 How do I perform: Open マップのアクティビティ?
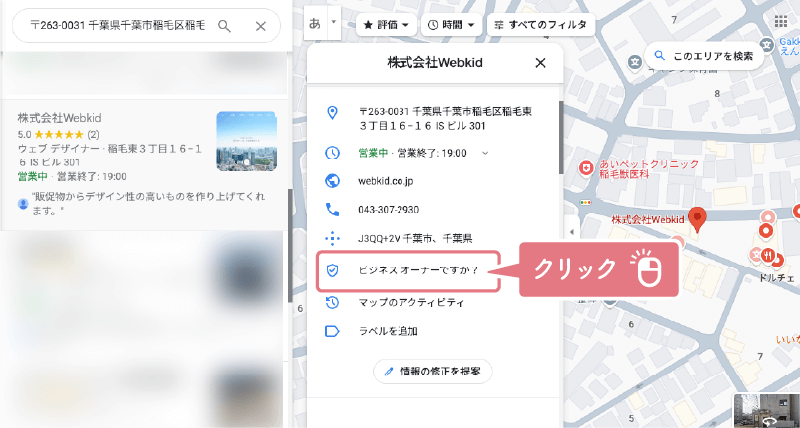tap(412, 303)
